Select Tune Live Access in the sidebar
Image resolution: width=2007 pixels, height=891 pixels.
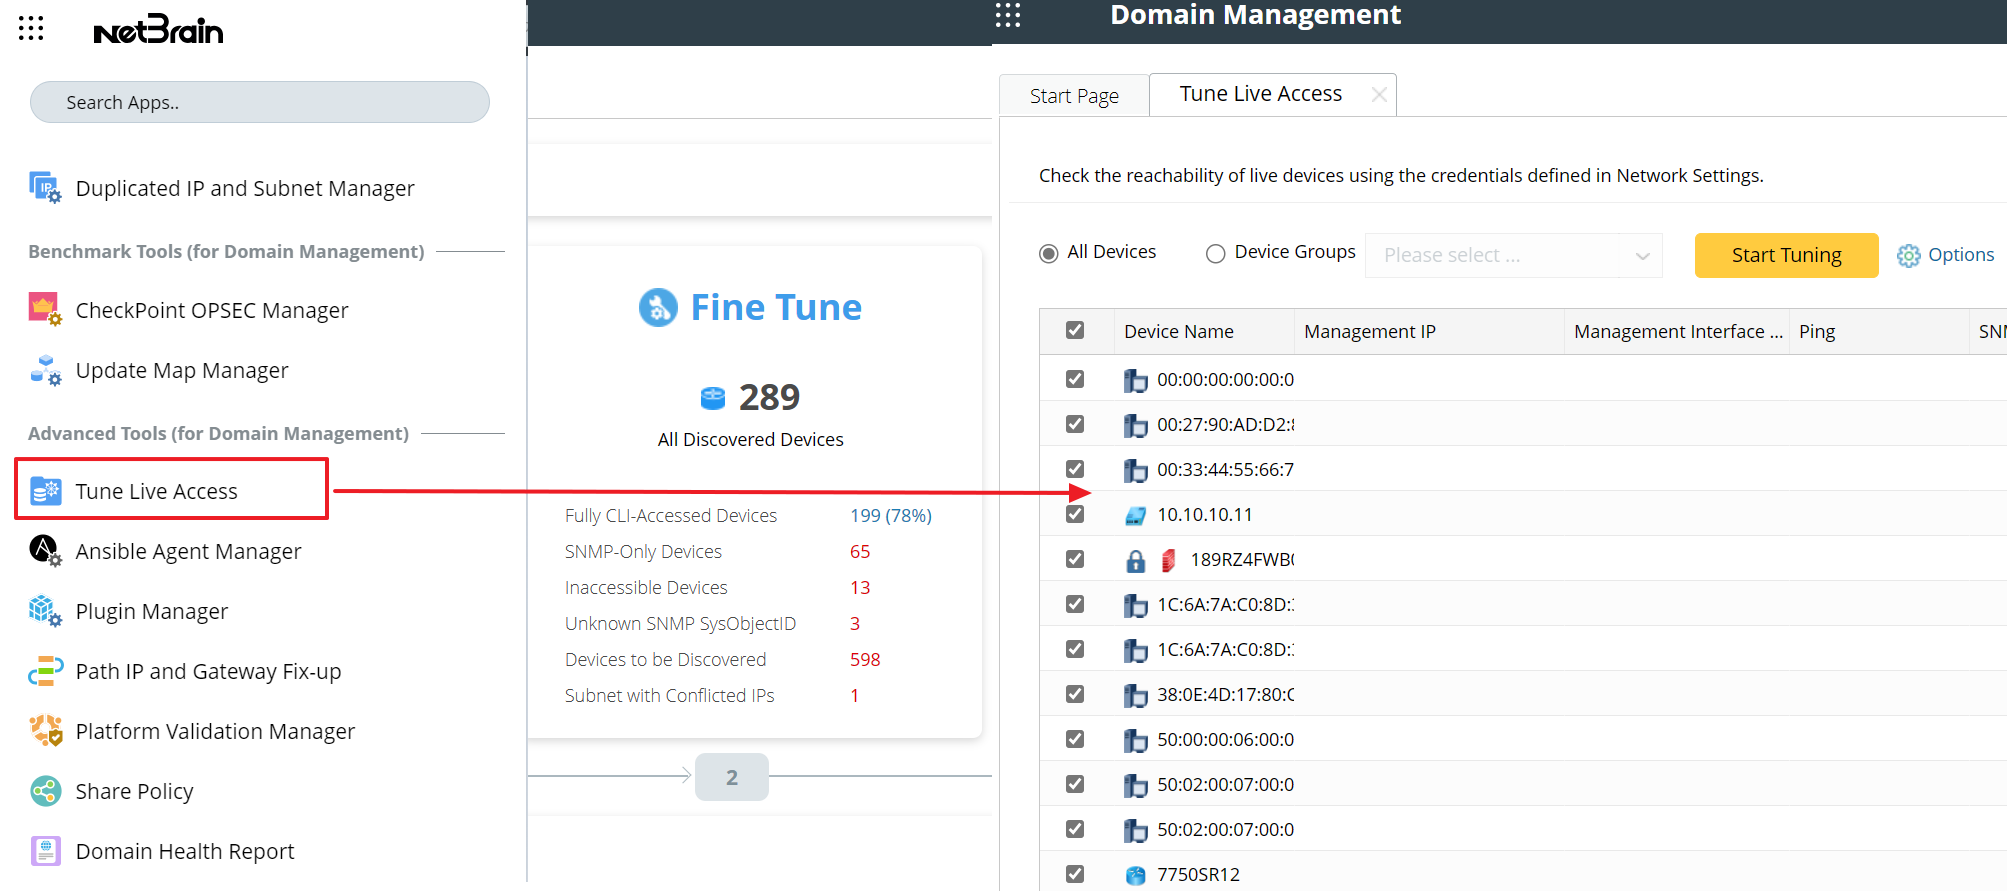coord(157,491)
